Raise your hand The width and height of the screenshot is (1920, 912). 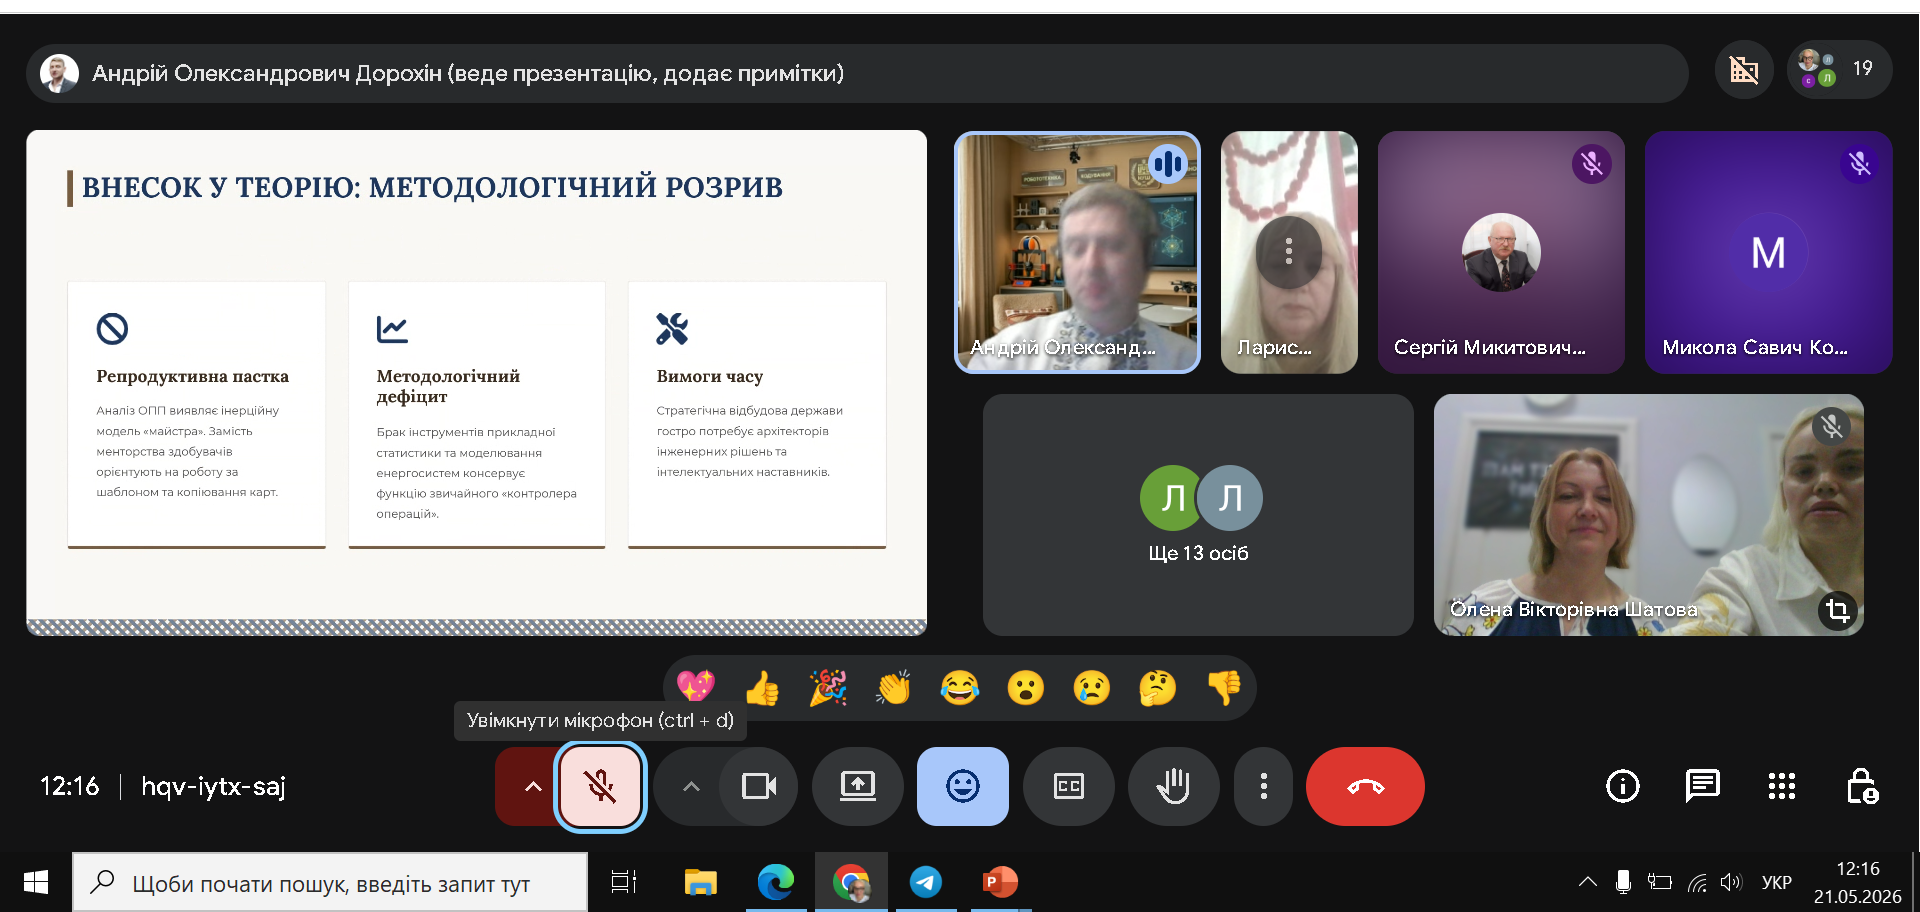pyautogui.click(x=1174, y=787)
